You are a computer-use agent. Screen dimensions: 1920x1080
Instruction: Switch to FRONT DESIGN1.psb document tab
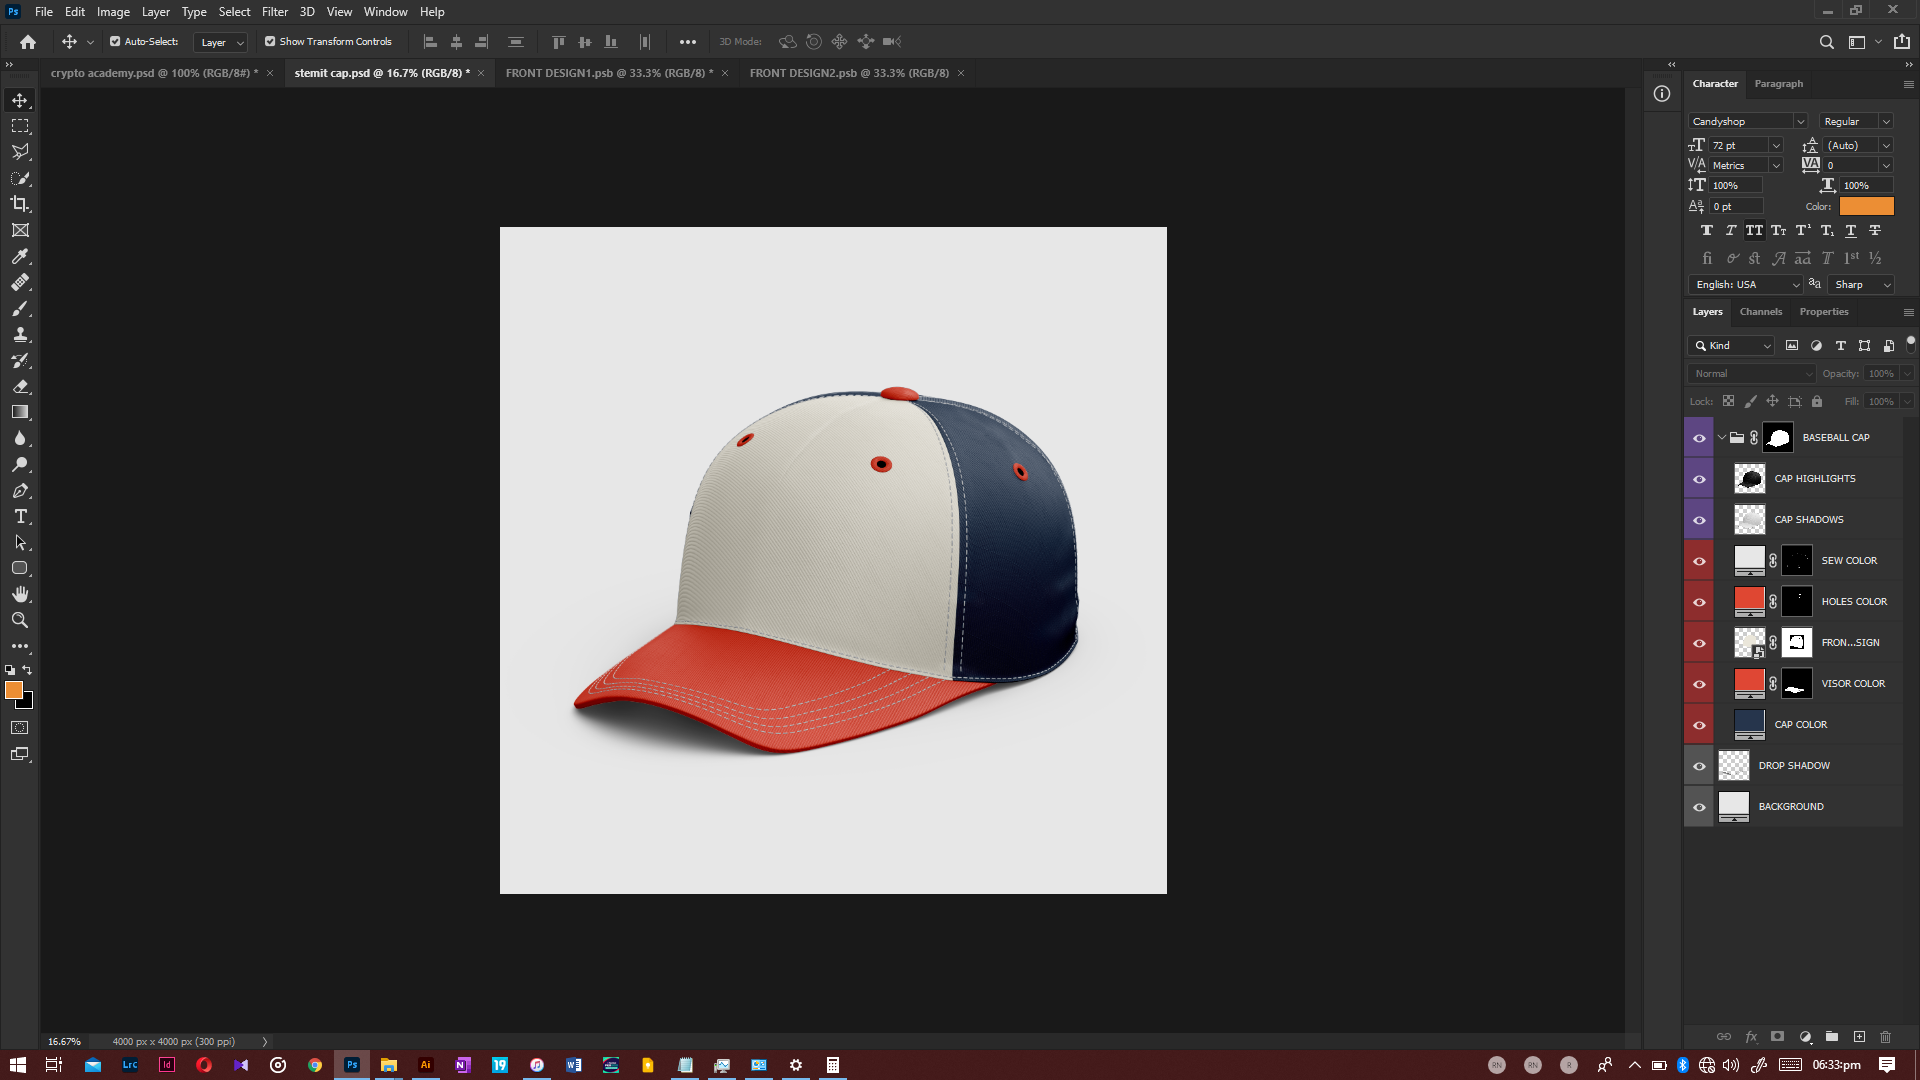609,73
